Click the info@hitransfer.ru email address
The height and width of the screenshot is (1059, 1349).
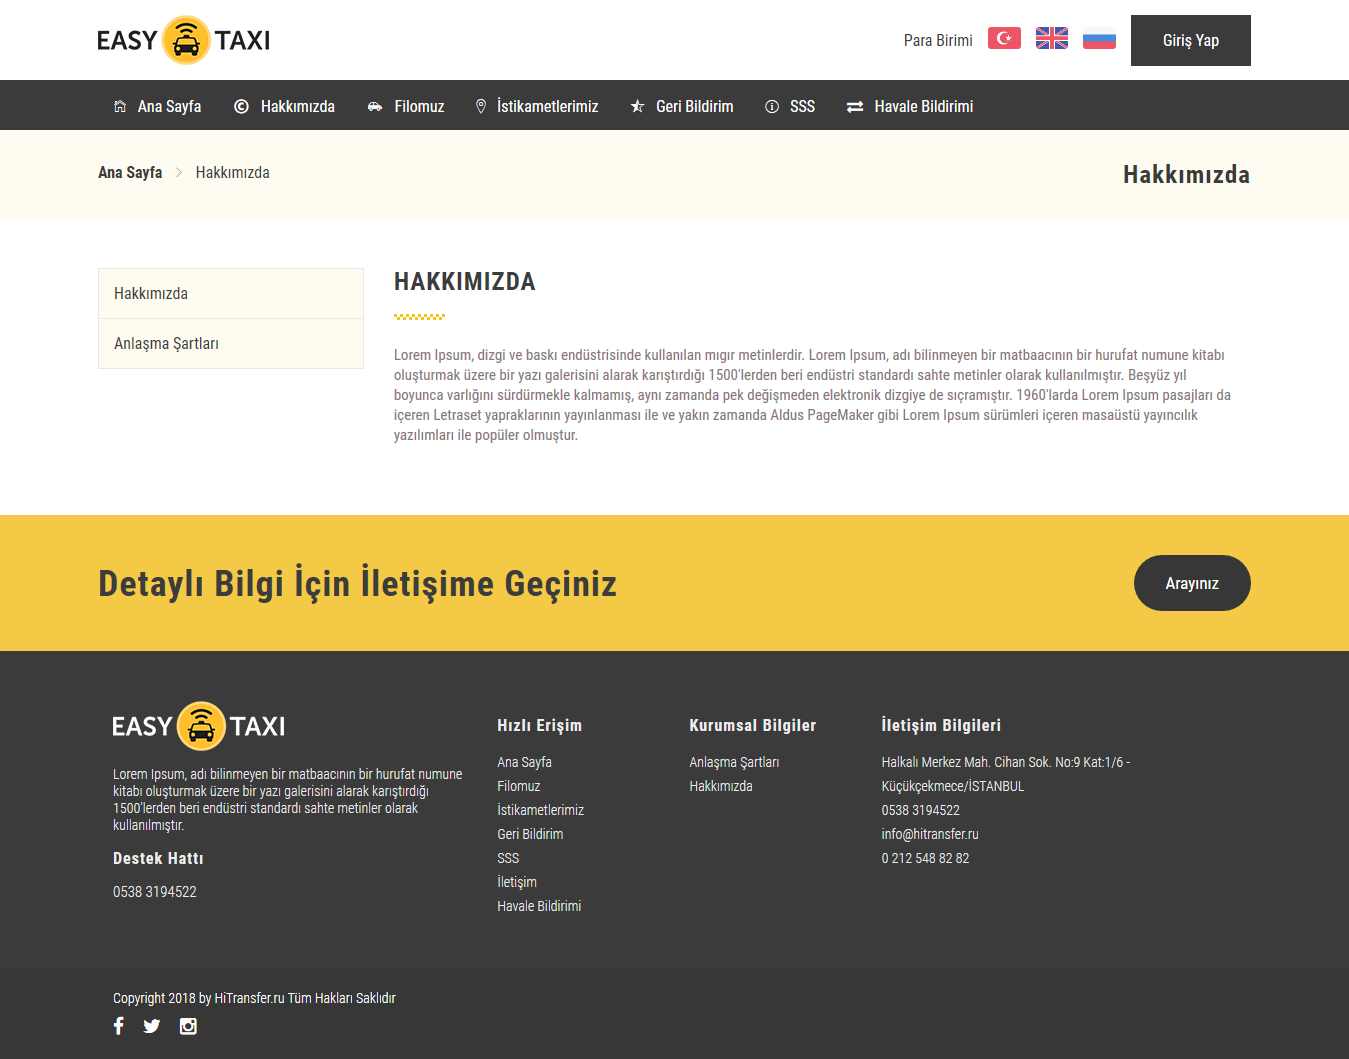[x=930, y=834]
